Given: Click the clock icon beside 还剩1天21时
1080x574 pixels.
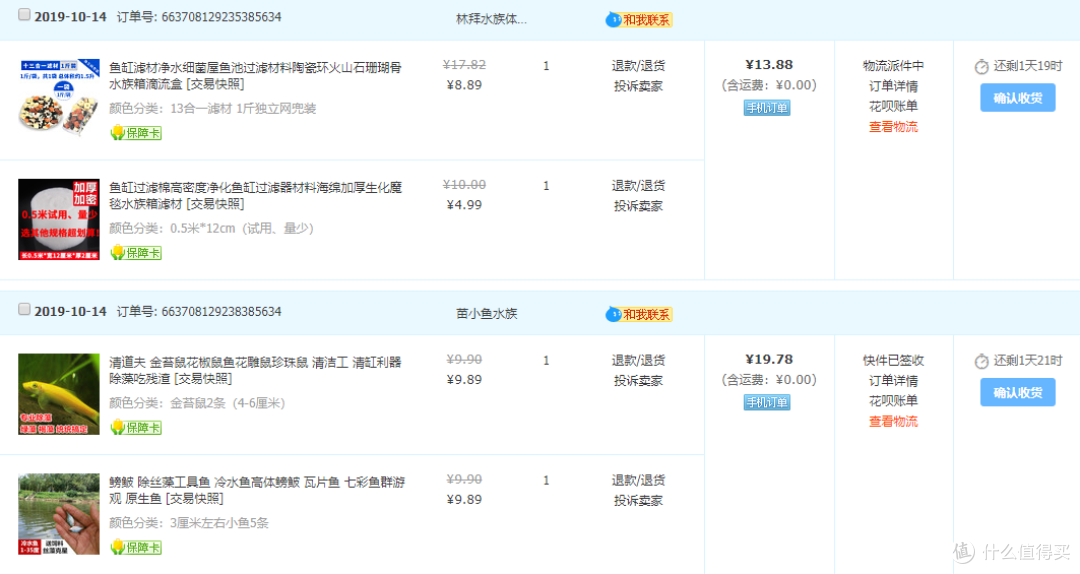Looking at the screenshot, I should pyautogui.click(x=982, y=361).
